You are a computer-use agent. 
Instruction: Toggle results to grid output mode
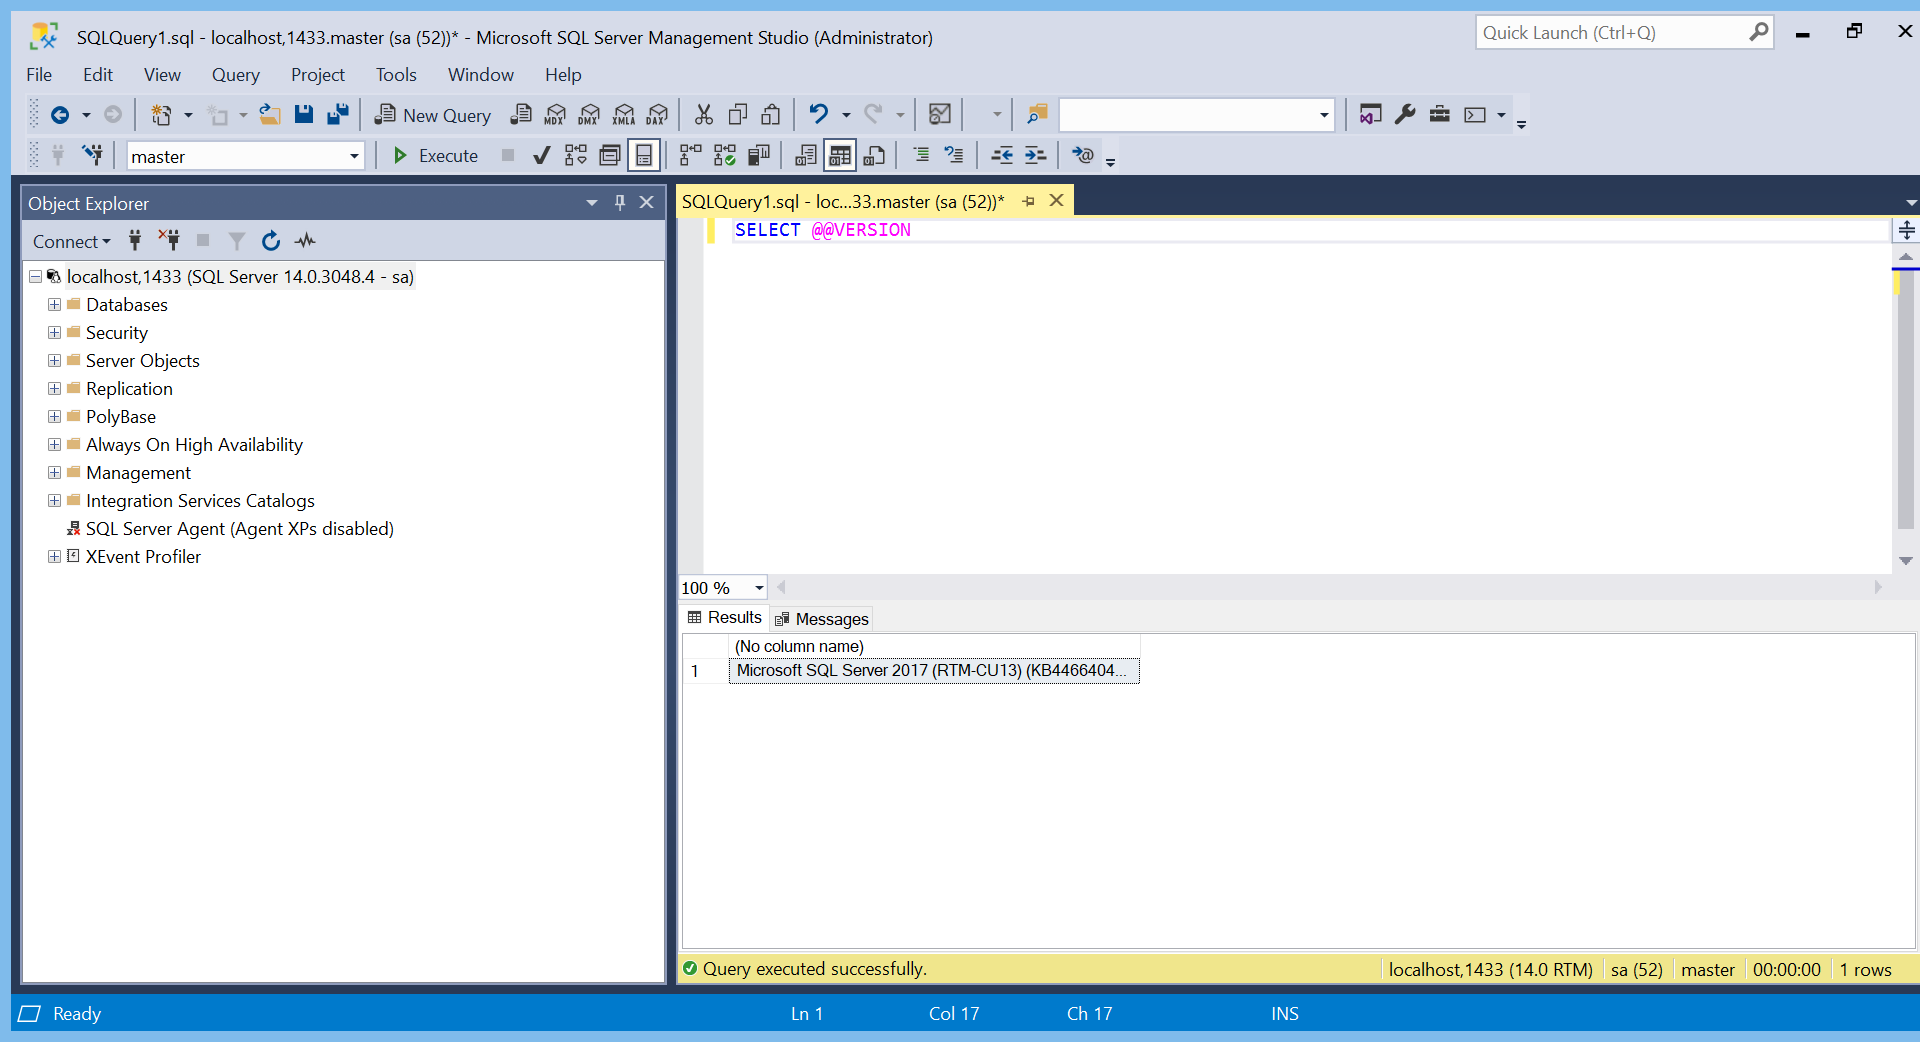(x=840, y=155)
